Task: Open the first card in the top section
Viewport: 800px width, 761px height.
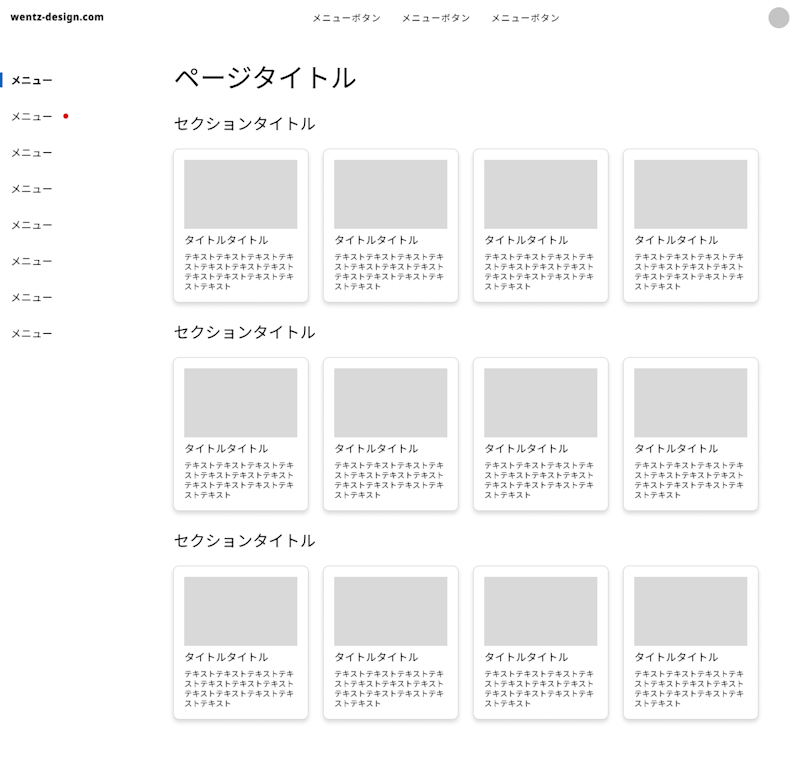Action: click(240, 224)
